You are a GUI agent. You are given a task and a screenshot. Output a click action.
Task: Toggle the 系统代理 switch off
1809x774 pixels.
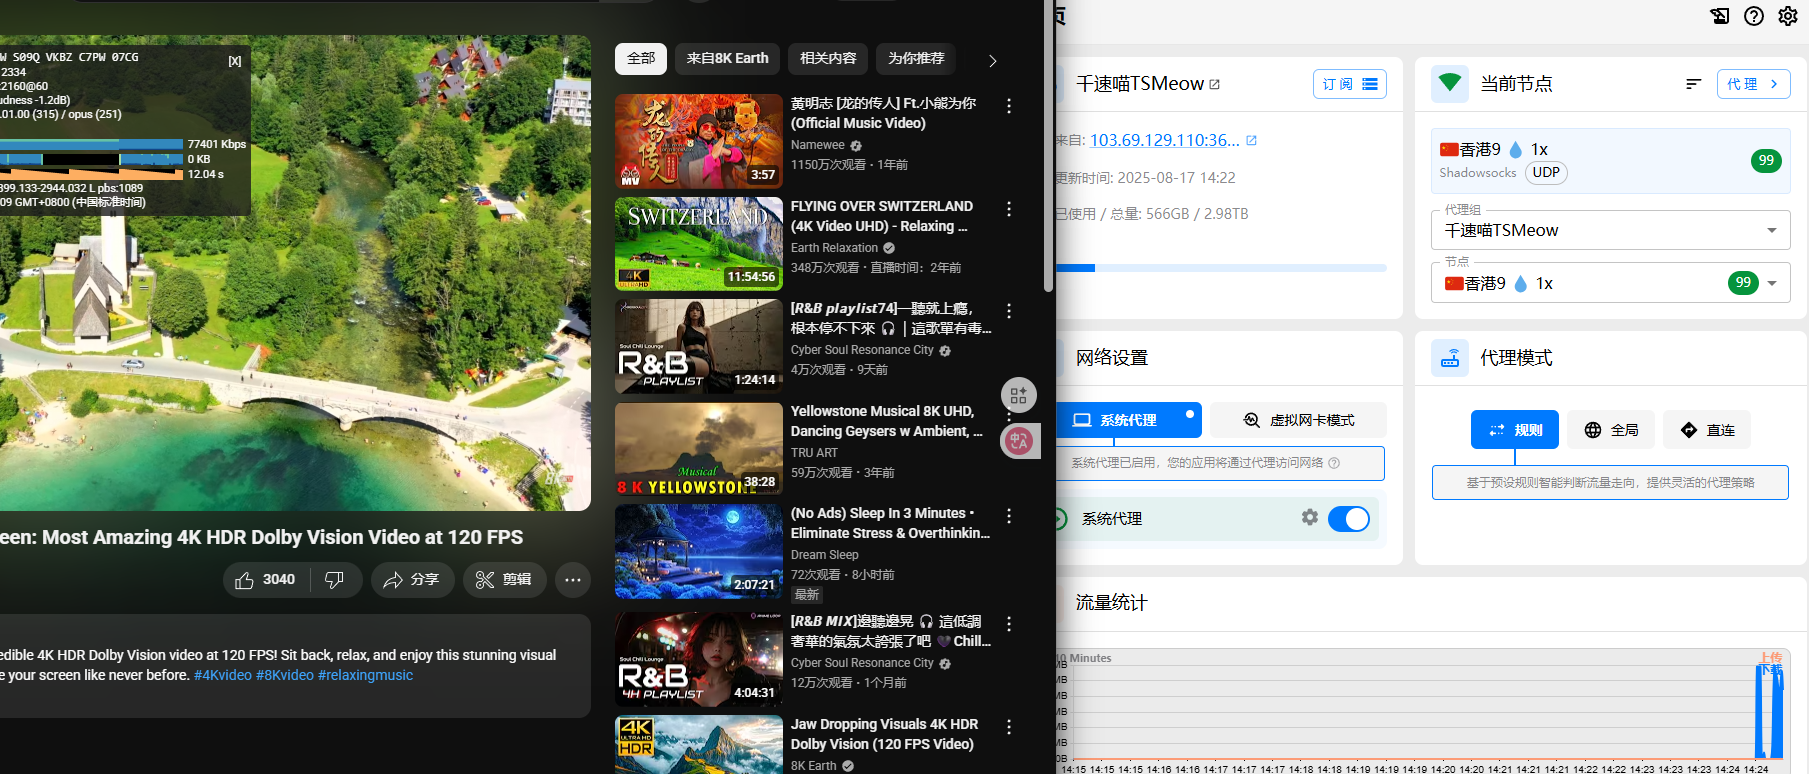coord(1349,518)
